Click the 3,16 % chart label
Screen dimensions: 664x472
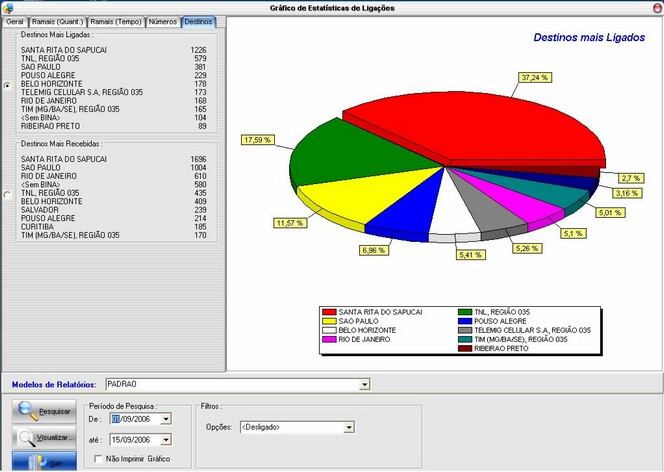click(x=627, y=193)
